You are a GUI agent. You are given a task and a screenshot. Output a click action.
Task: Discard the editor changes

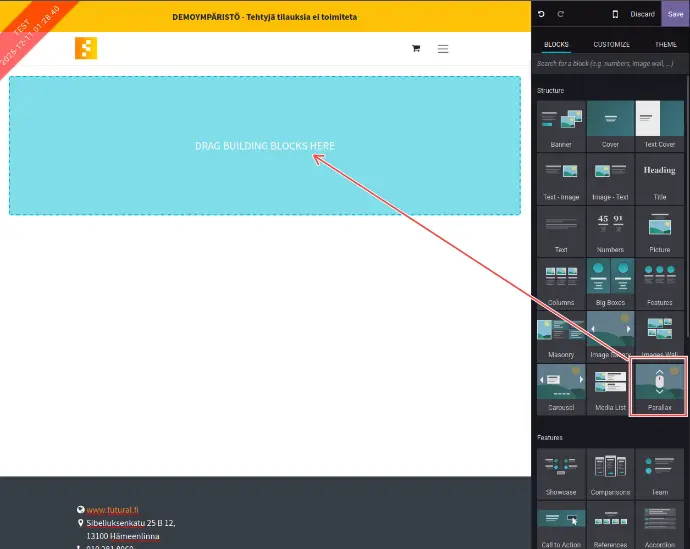(643, 14)
